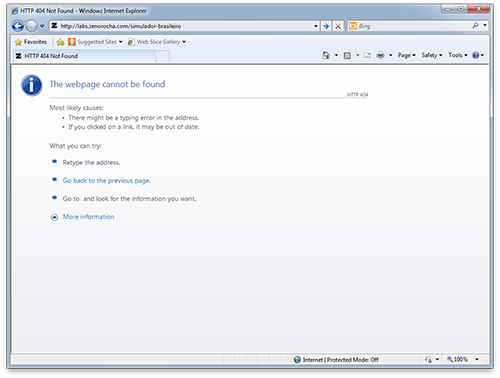This screenshot has height=378, width=500.
Task: Open the Tools menu
Action: click(x=458, y=55)
